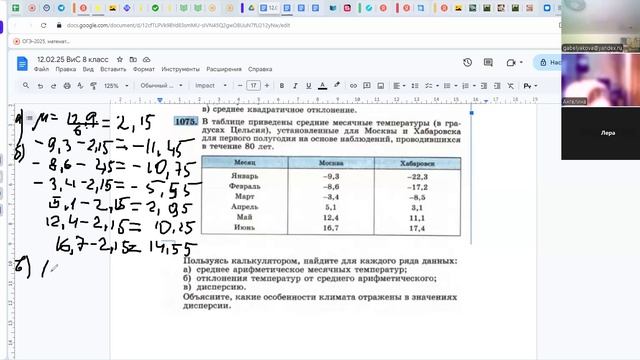Open line and paragraph spacing

415,86
